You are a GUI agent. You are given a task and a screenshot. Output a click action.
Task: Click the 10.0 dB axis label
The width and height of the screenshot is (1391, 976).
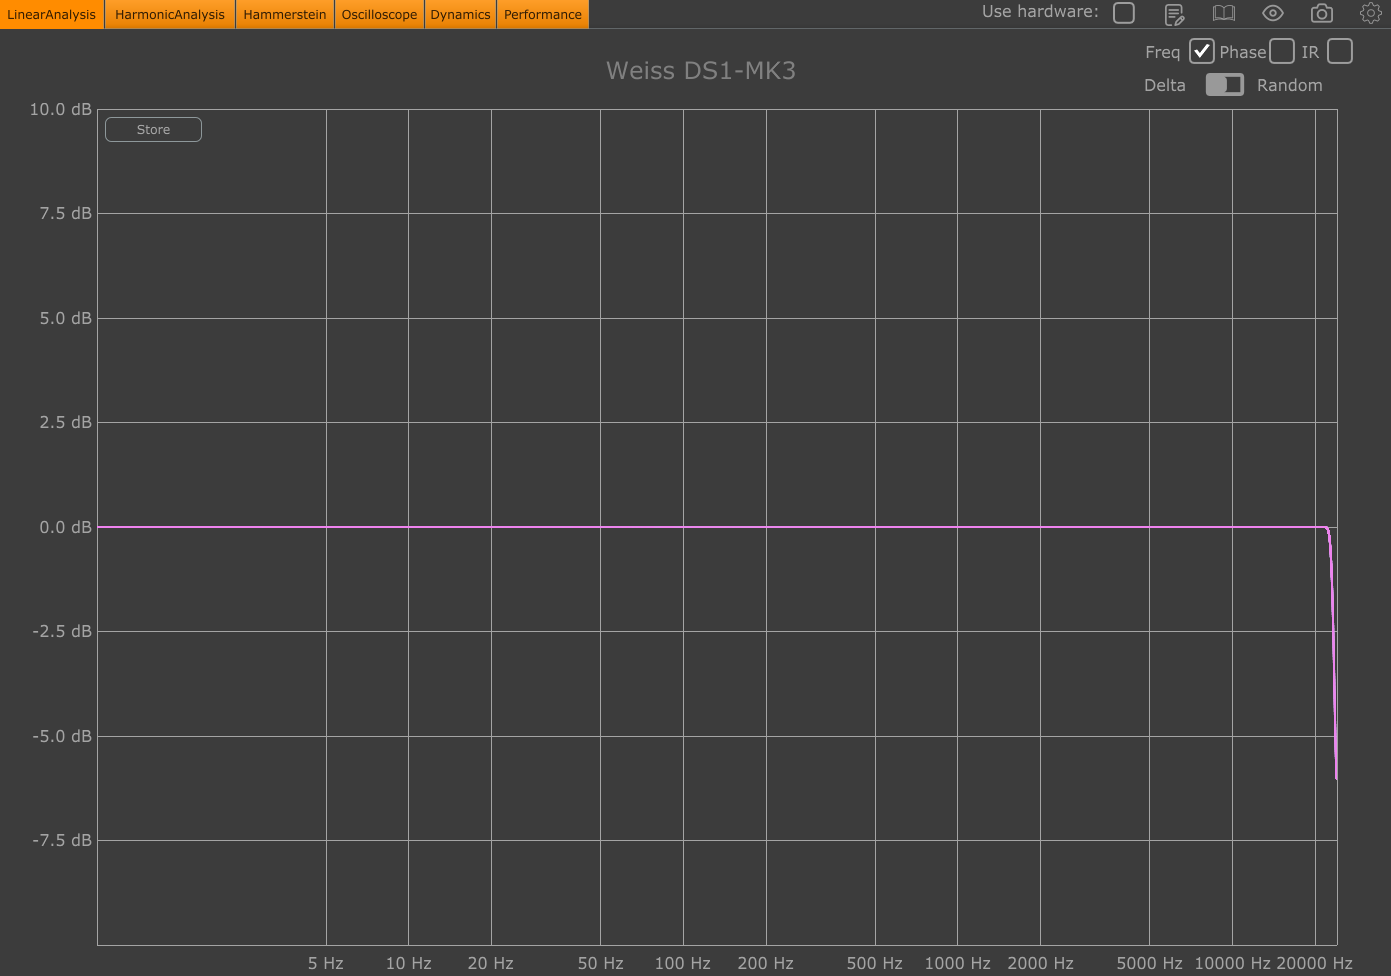pyautogui.click(x=61, y=109)
